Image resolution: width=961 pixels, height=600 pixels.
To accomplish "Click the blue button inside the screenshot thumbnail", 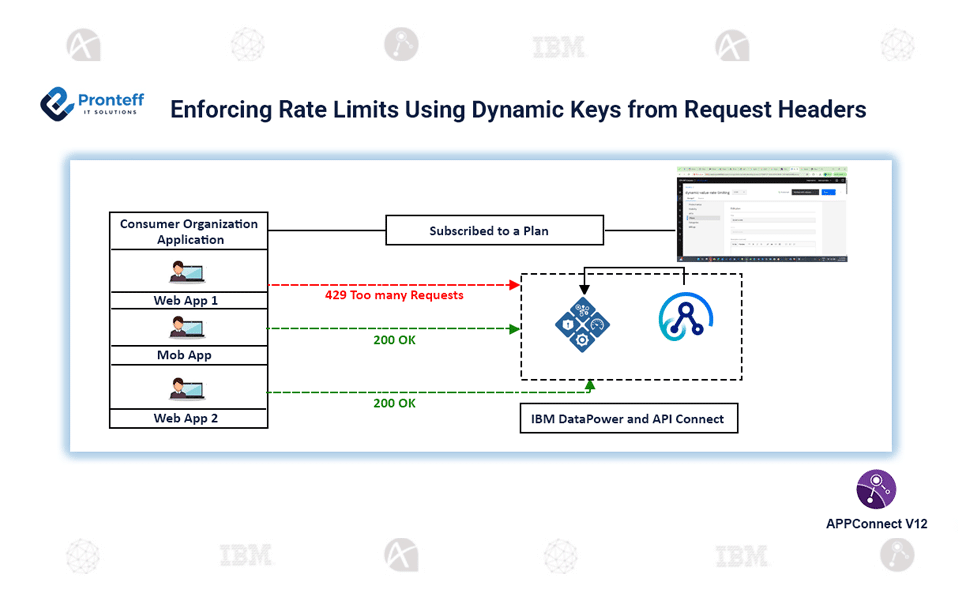I will tap(827, 191).
